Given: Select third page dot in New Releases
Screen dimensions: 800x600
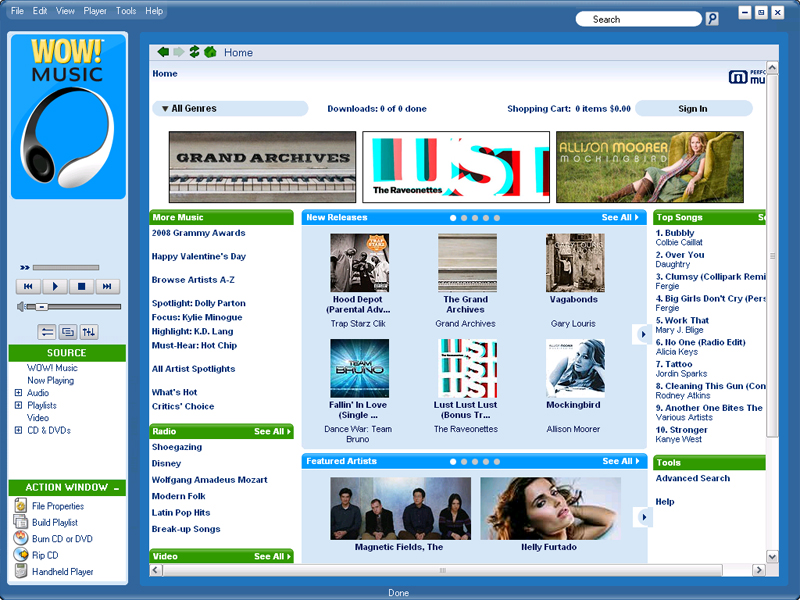Looking at the screenshot, I should [x=475, y=218].
